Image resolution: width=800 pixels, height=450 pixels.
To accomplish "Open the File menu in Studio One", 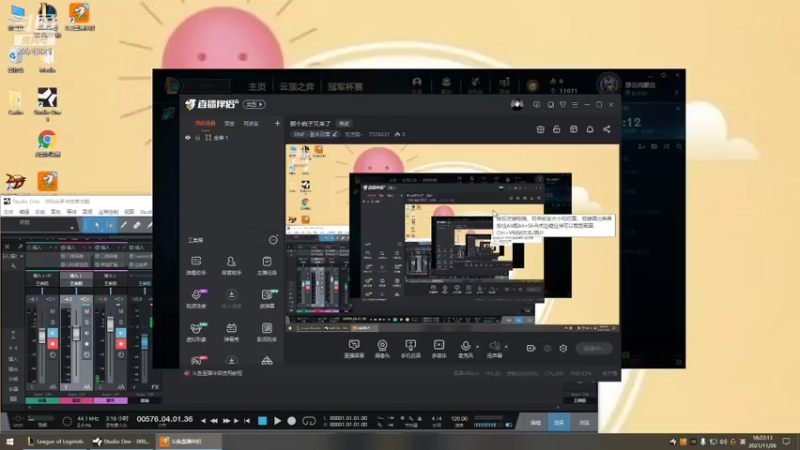I will click(8, 212).
